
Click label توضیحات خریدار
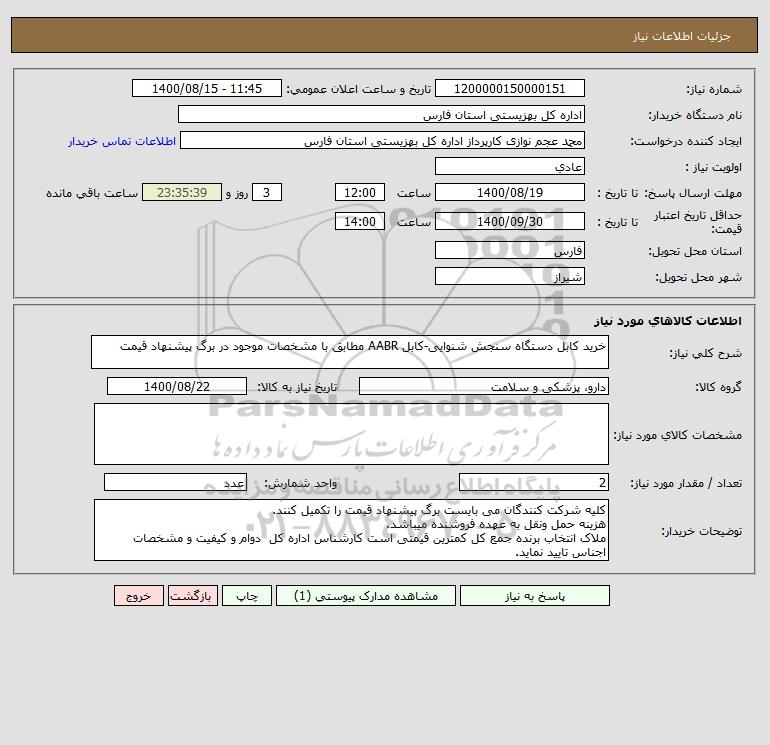coord(702,532)
